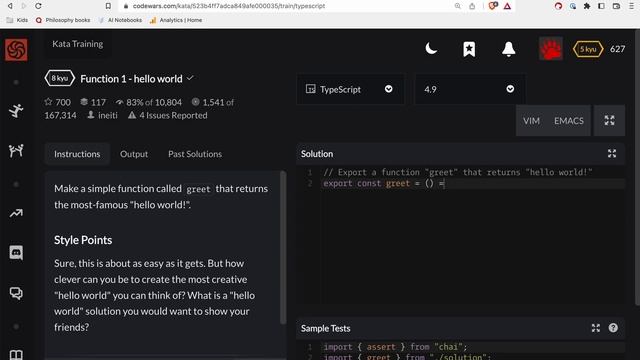Expand the Sample Tests panel
The width and height of the screenshot is (640, 360).
coord(596,328)
